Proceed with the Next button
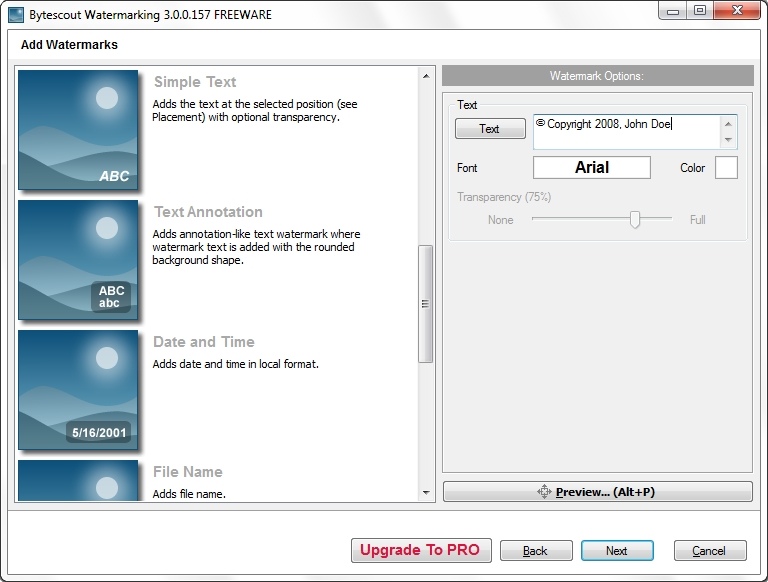The height and width of the screenshot is (582, 768). [617, 551]
